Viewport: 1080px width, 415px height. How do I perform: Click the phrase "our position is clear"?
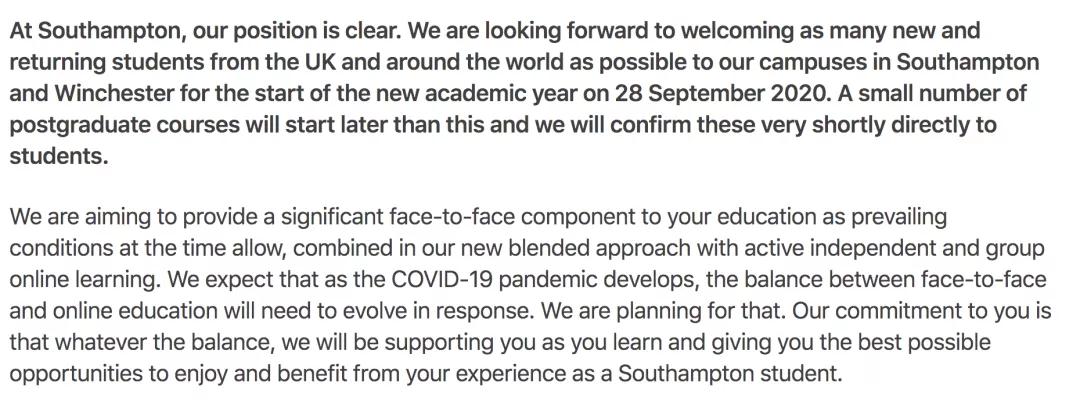[276, 30]
